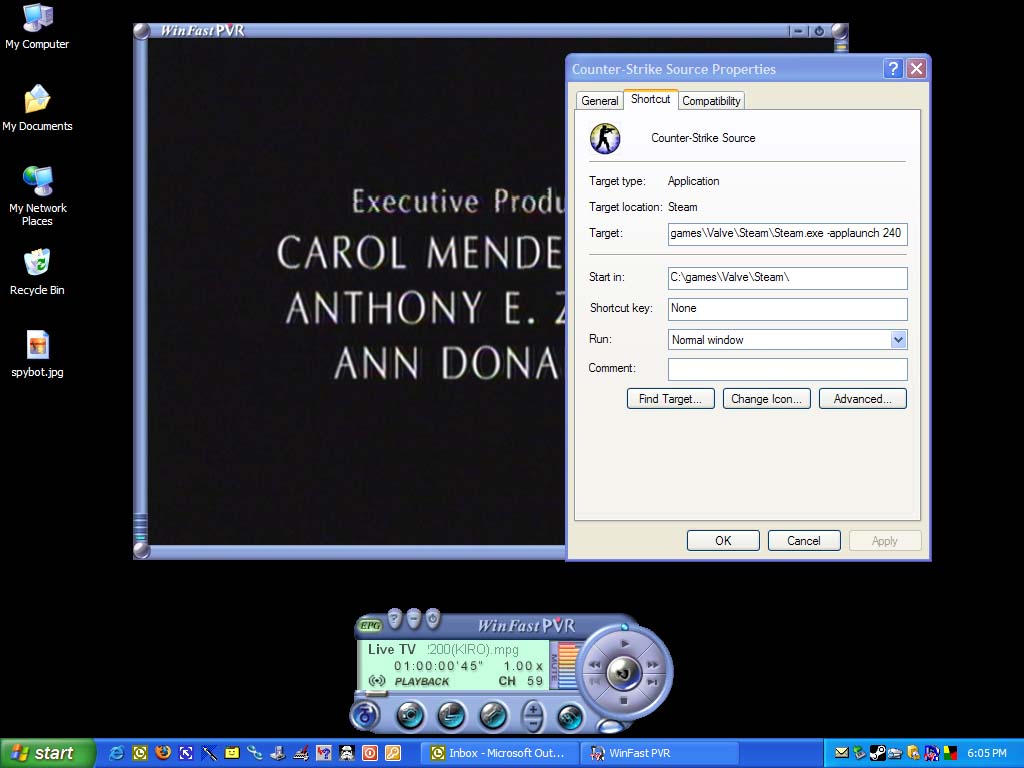Open the scheduler clock button on PVR remote
The image size is (1024, 768).
[x=451, y=716]
